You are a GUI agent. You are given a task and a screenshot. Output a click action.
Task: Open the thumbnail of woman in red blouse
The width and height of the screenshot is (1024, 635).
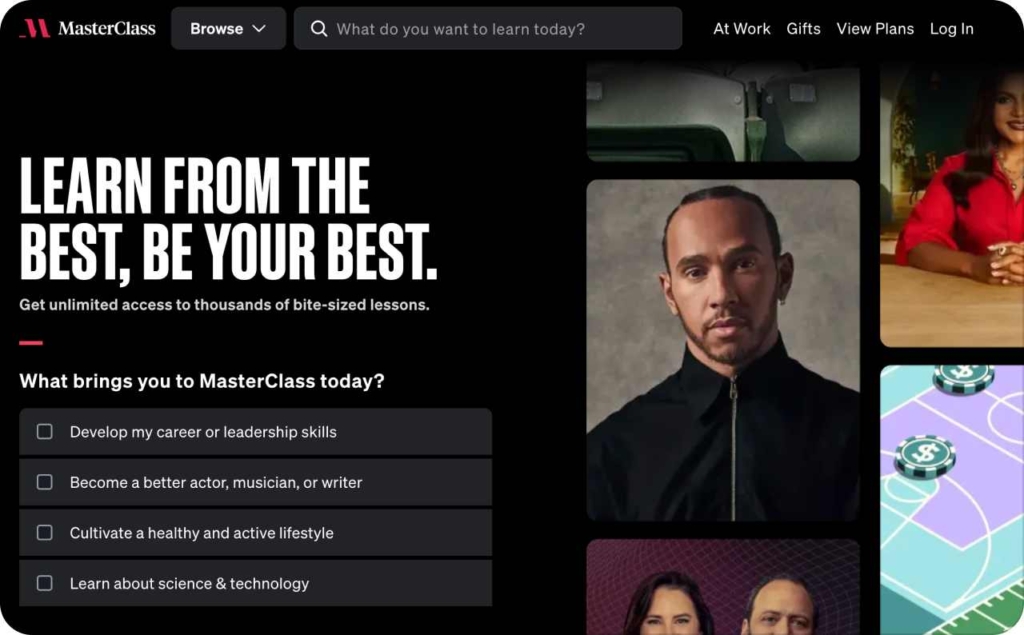[x=952, y=204]
